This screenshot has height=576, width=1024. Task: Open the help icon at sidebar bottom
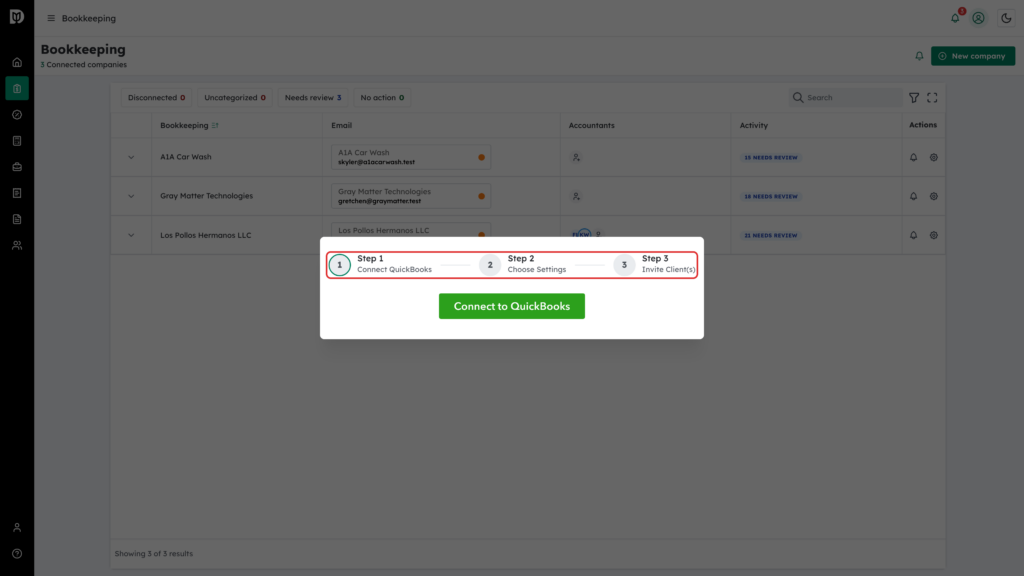coord(17,554)
